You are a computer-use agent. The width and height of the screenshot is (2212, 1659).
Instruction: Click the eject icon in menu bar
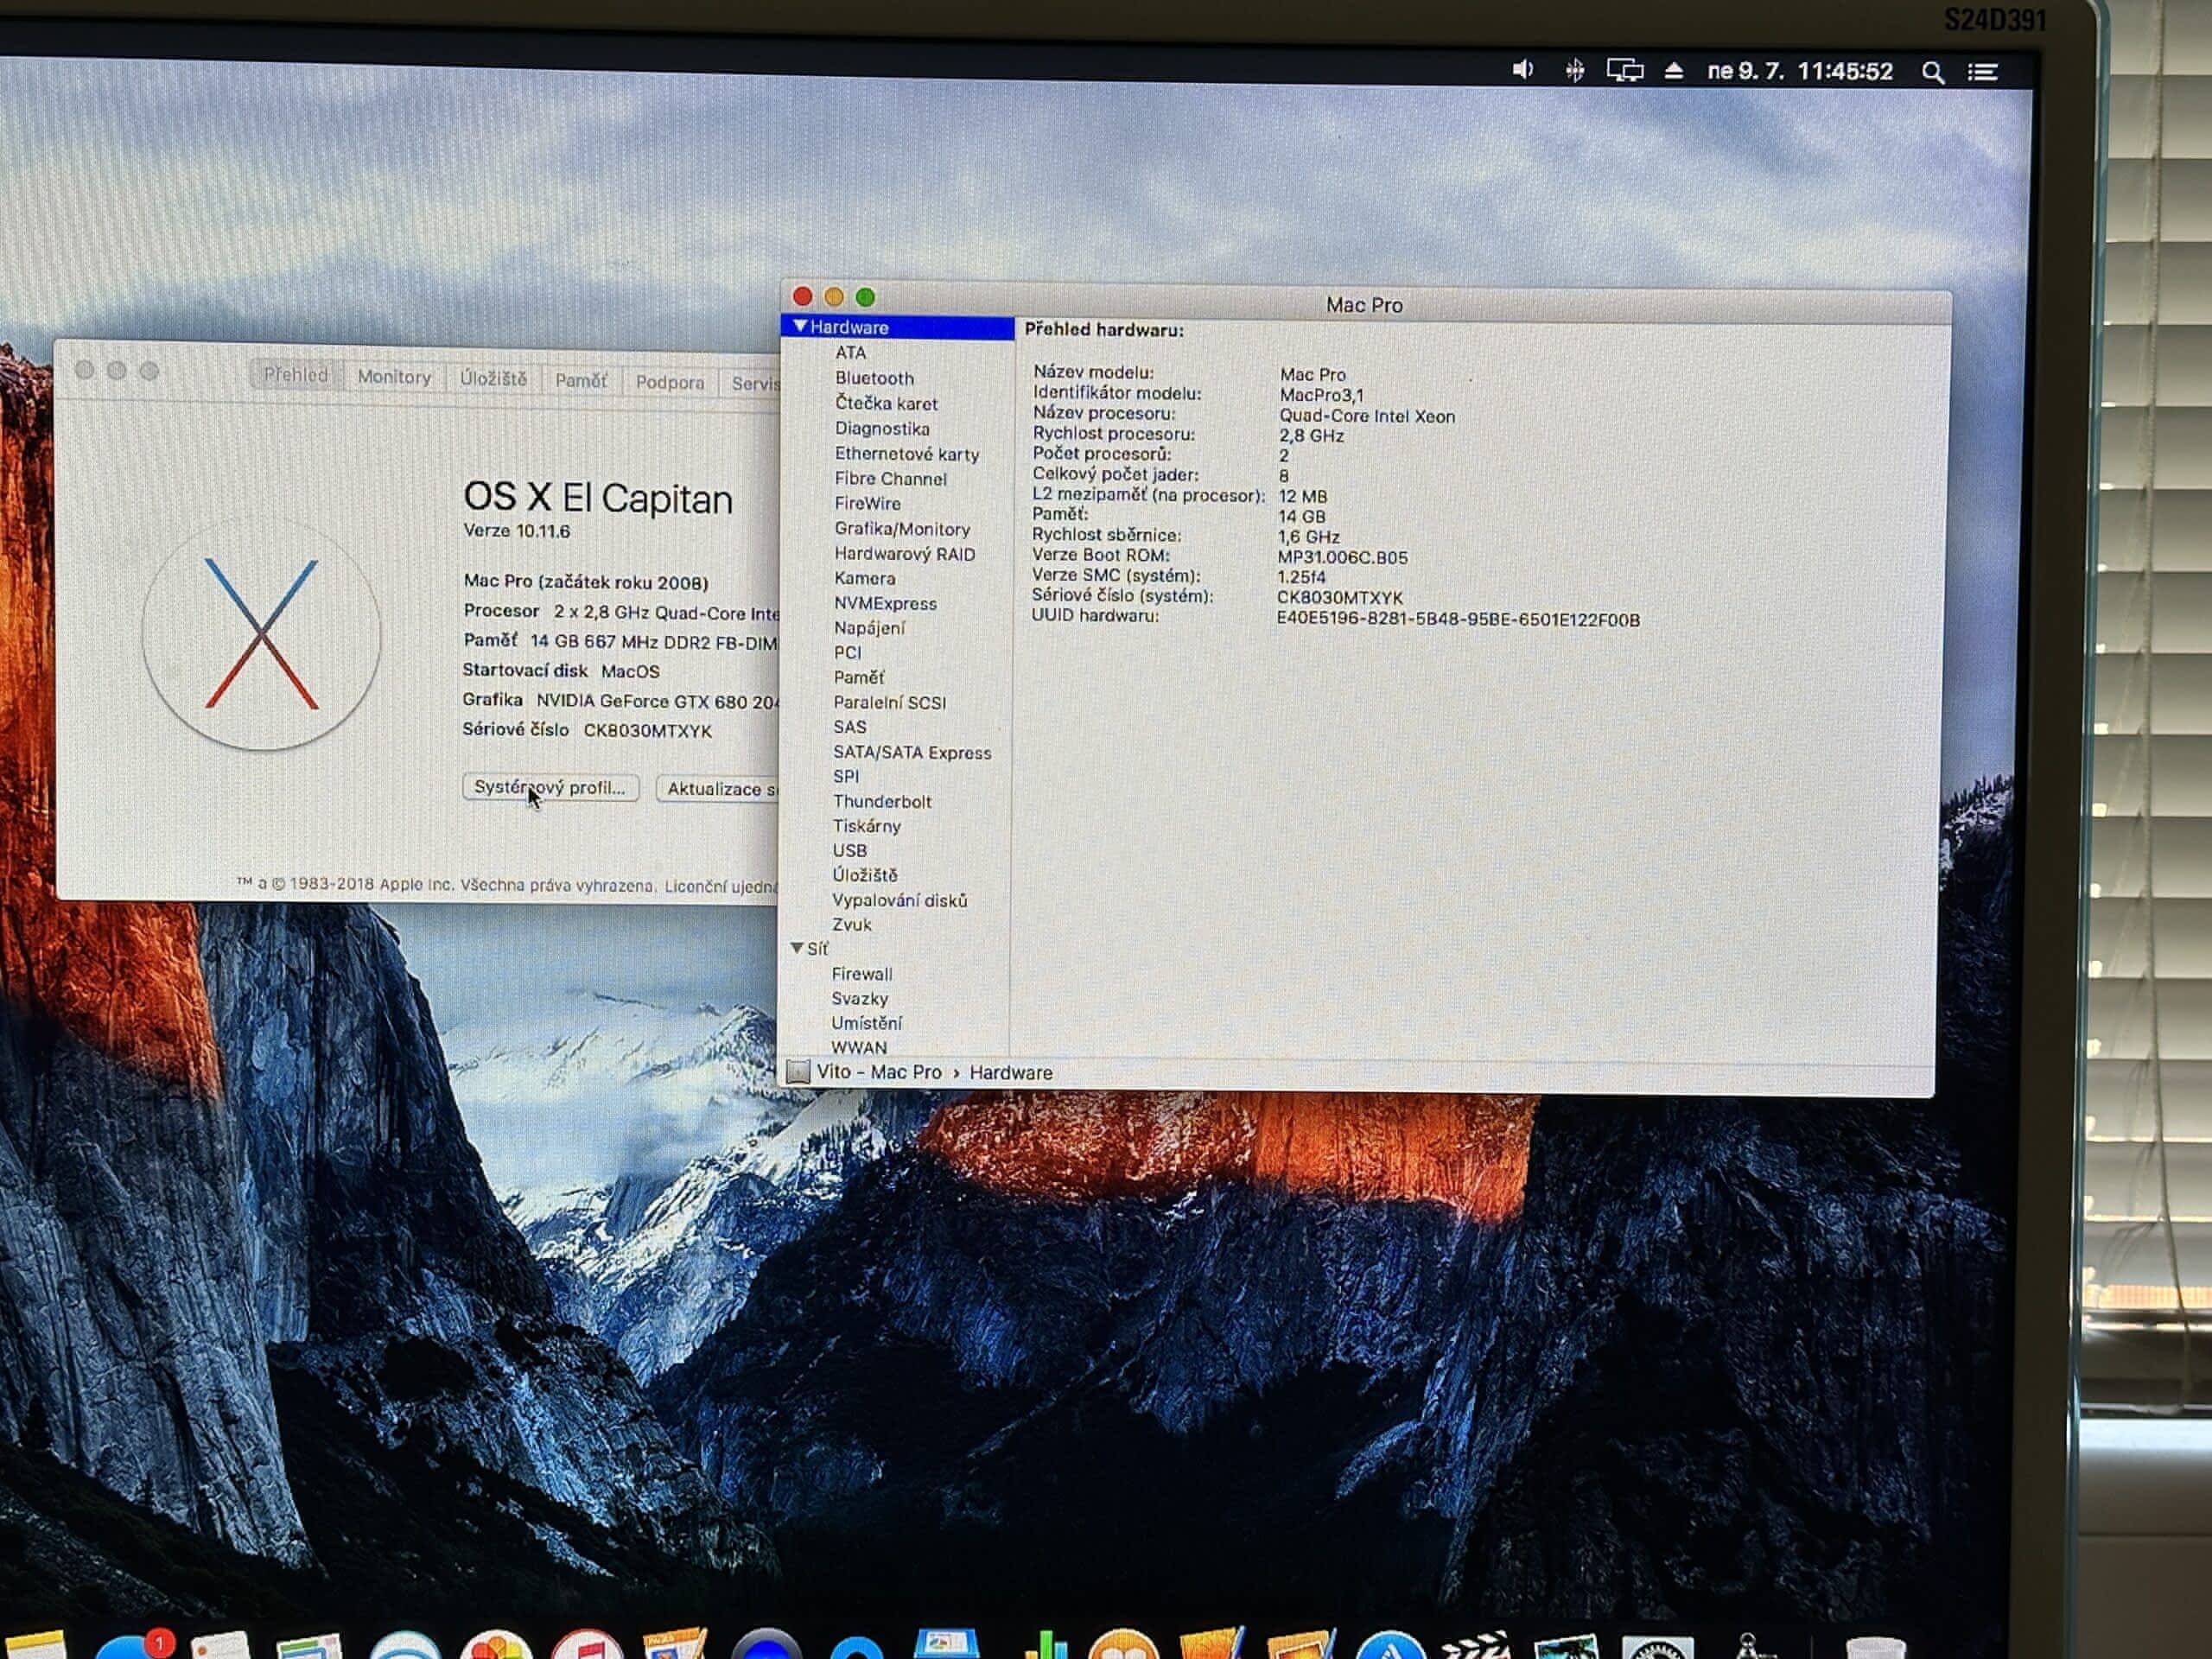point(1674,71)
